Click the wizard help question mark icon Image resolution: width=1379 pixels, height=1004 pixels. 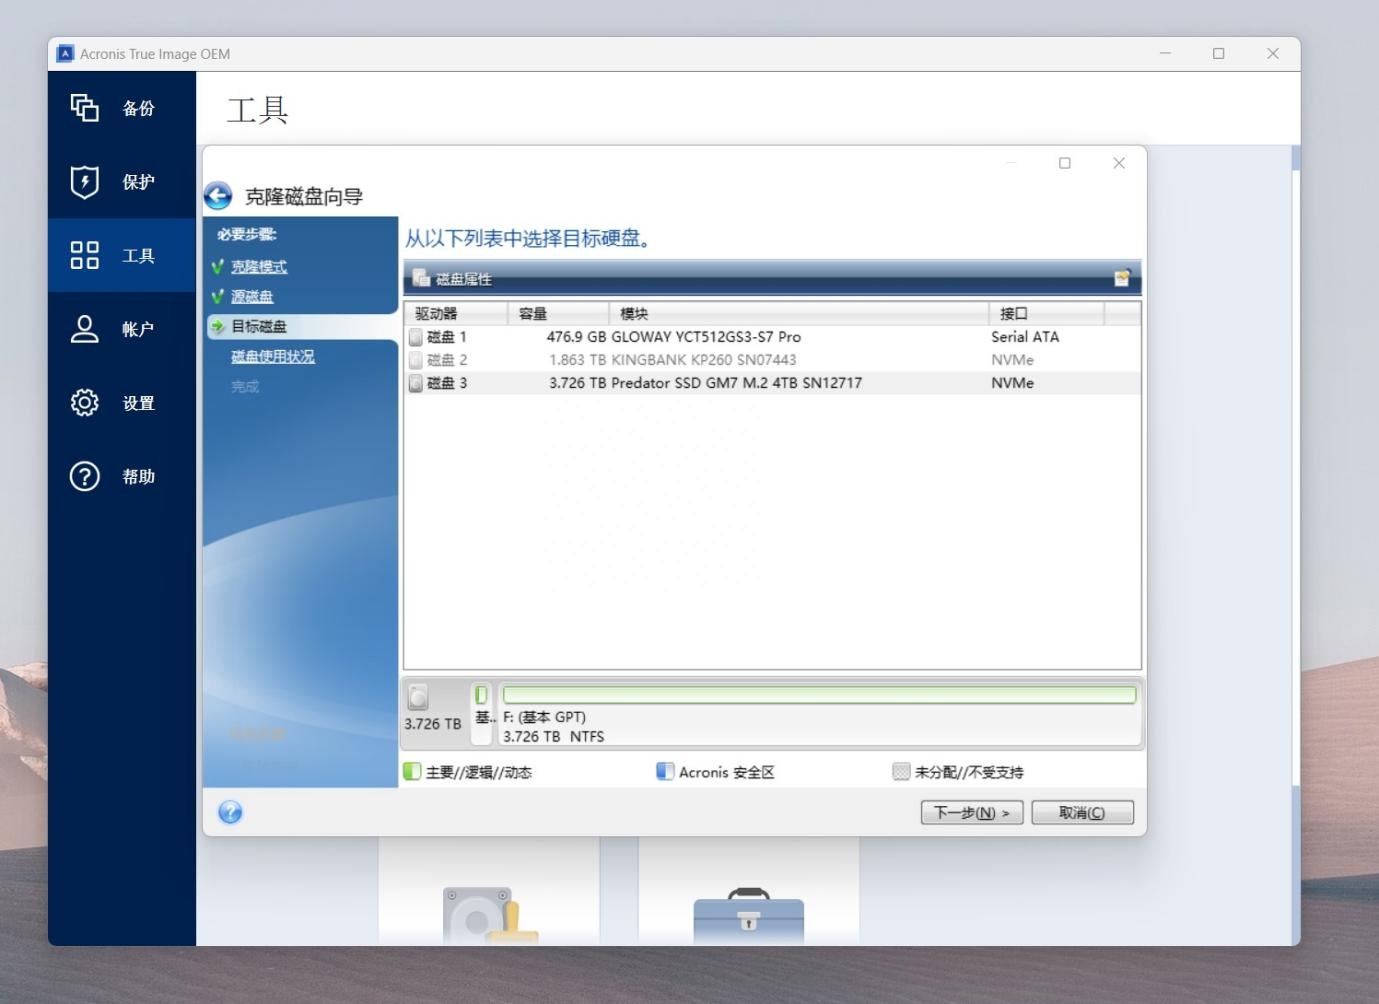[x=230, y=812]
